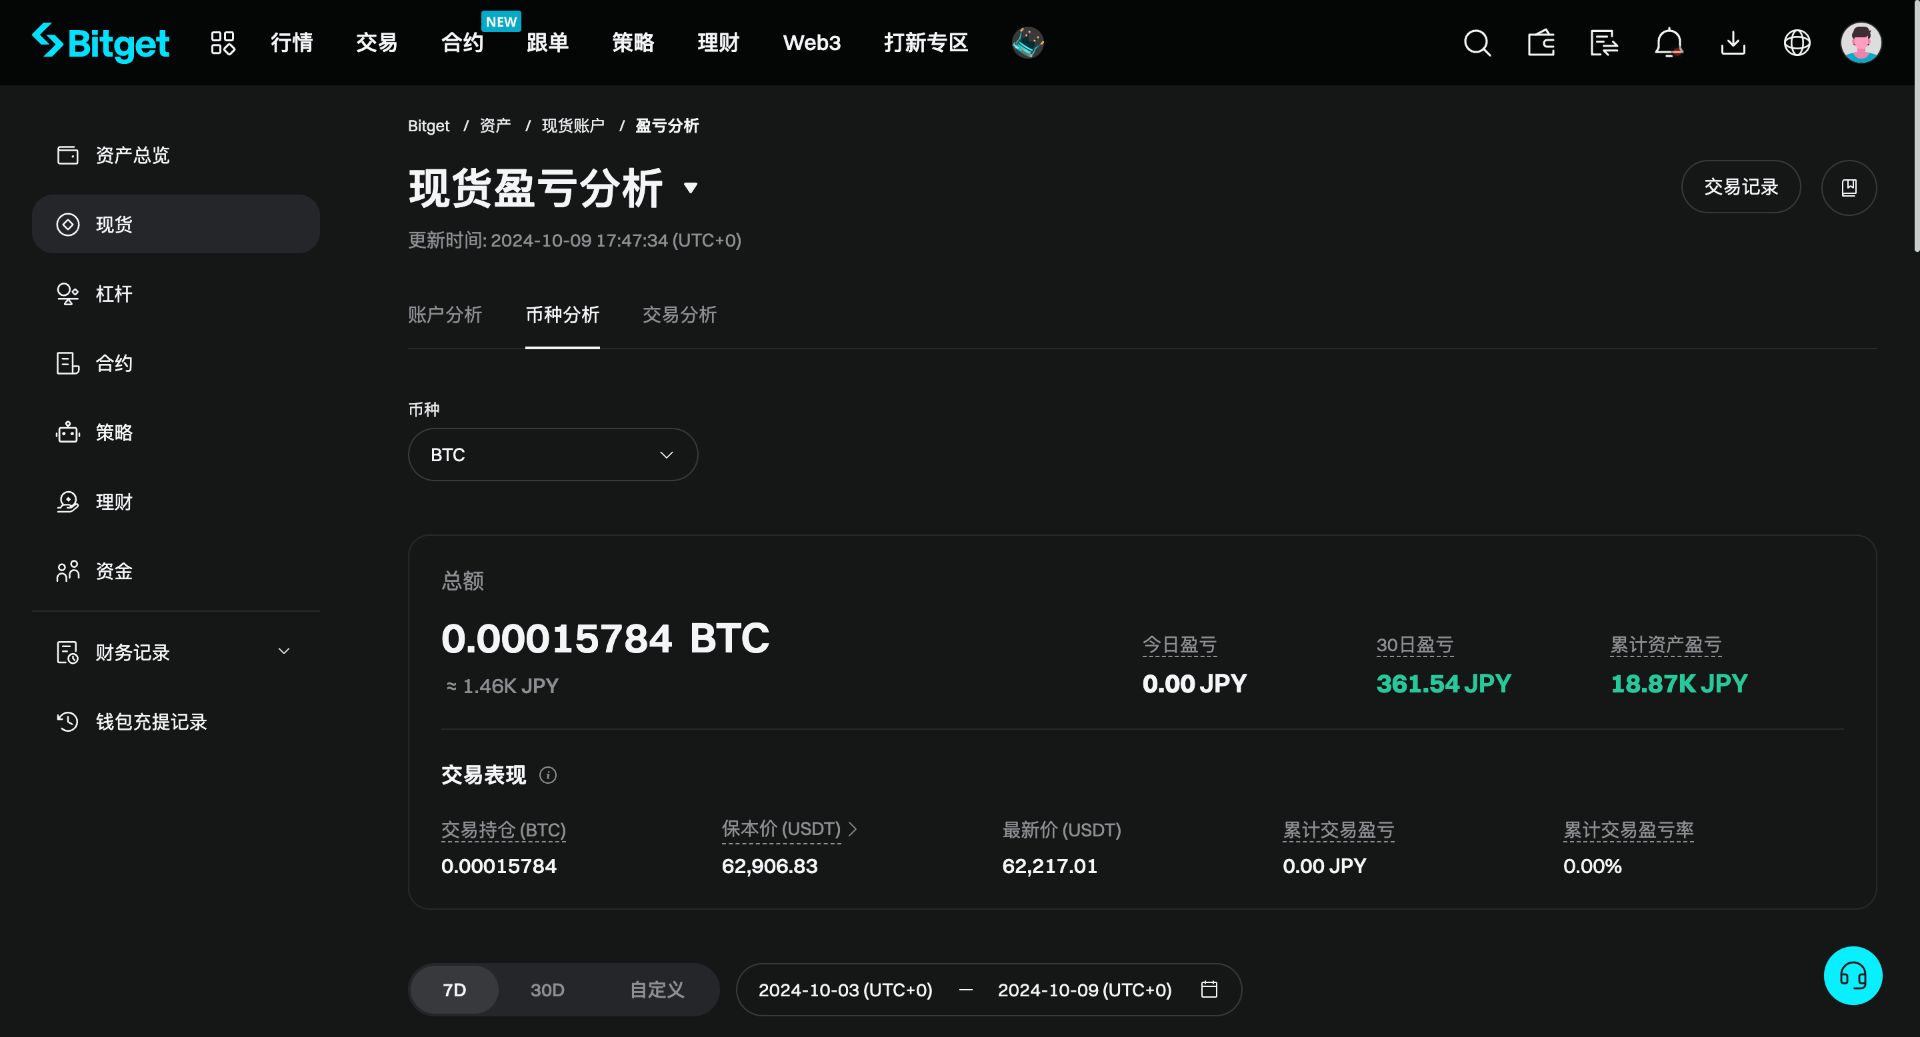Open the 打新专区 nav item
This screenshot has height=1037, width=1920.
(926, 42)
